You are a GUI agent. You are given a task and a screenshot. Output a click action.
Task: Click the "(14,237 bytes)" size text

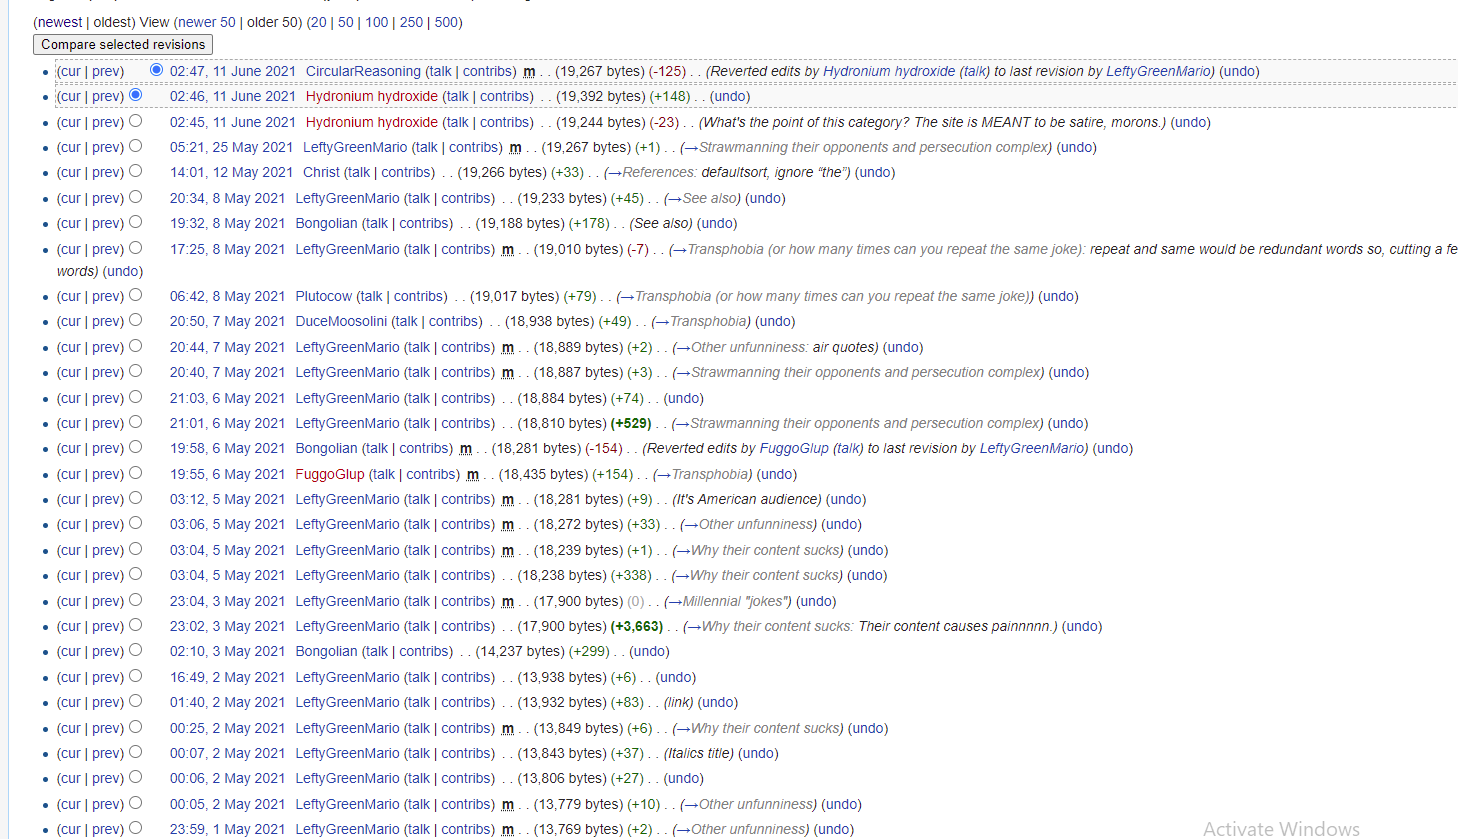pyautogui.click(x=518, y=651)
